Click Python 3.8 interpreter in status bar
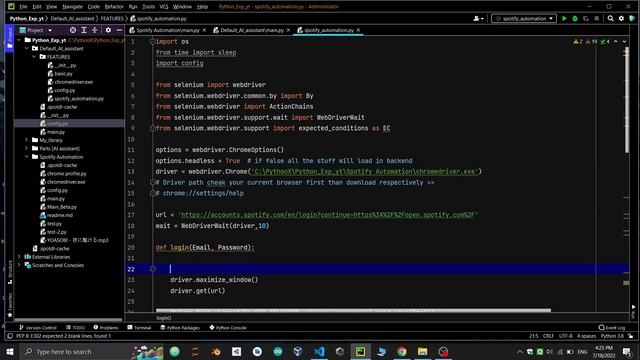Viewport: 640px width, 360px height. 612,336
